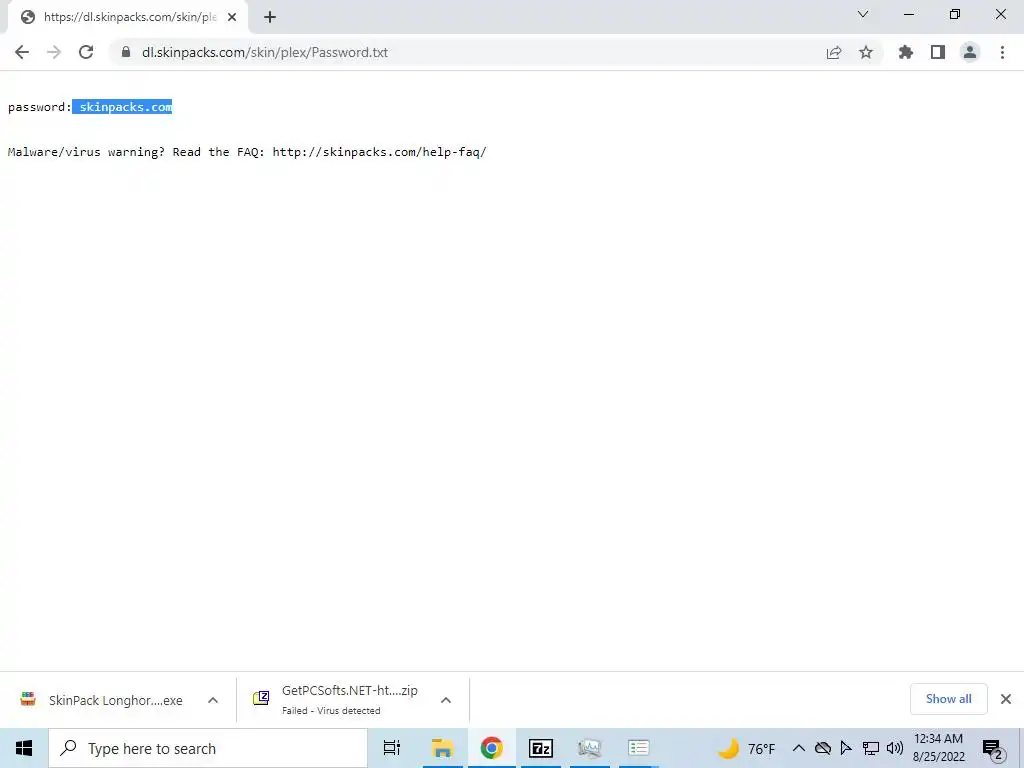Open the Extensions puzzle menu
The image size is (1024, 768).
tap(905, 52)
